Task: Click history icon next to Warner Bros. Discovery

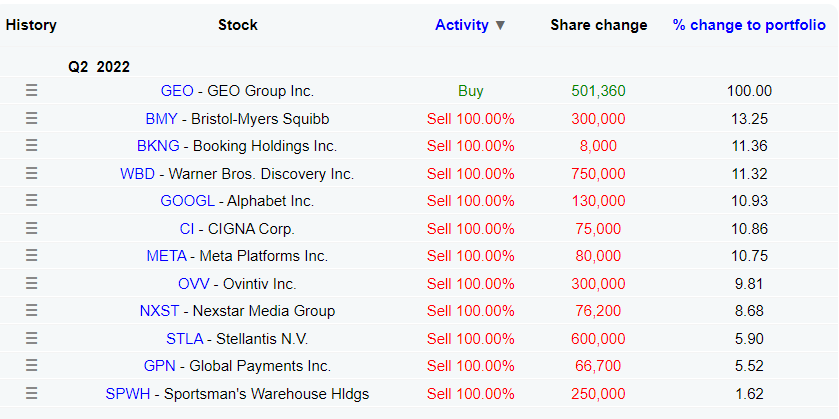Action: pyautogui.click(x=31, y=174)
